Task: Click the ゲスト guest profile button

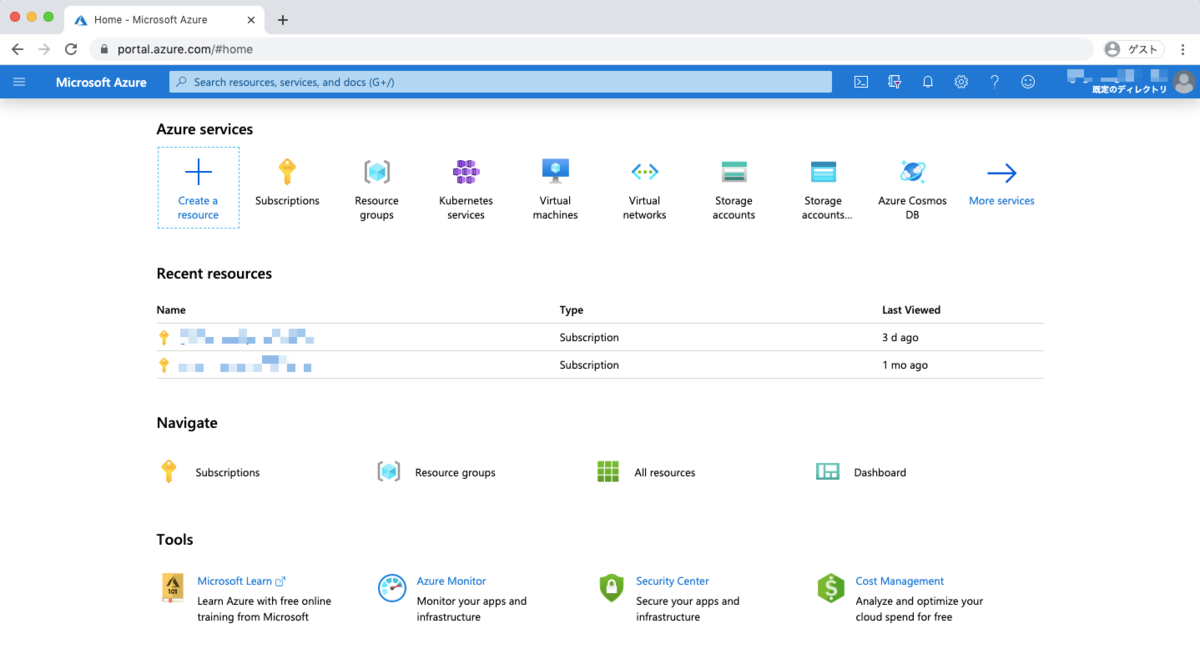Action: point(1133,49)
